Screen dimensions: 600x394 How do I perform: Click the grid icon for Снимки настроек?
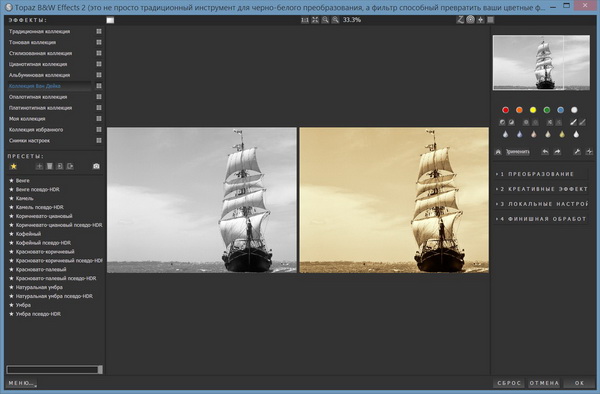99,140
